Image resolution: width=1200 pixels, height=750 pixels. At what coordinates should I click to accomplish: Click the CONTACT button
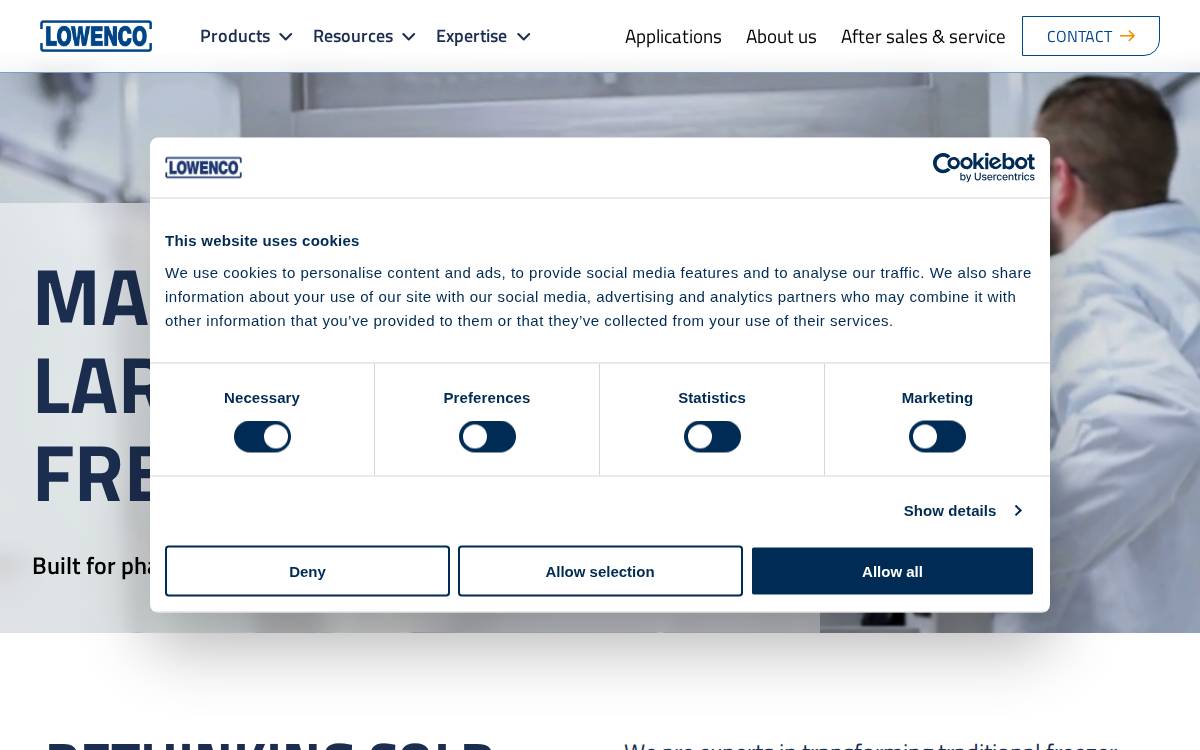tap(1090, 36)
